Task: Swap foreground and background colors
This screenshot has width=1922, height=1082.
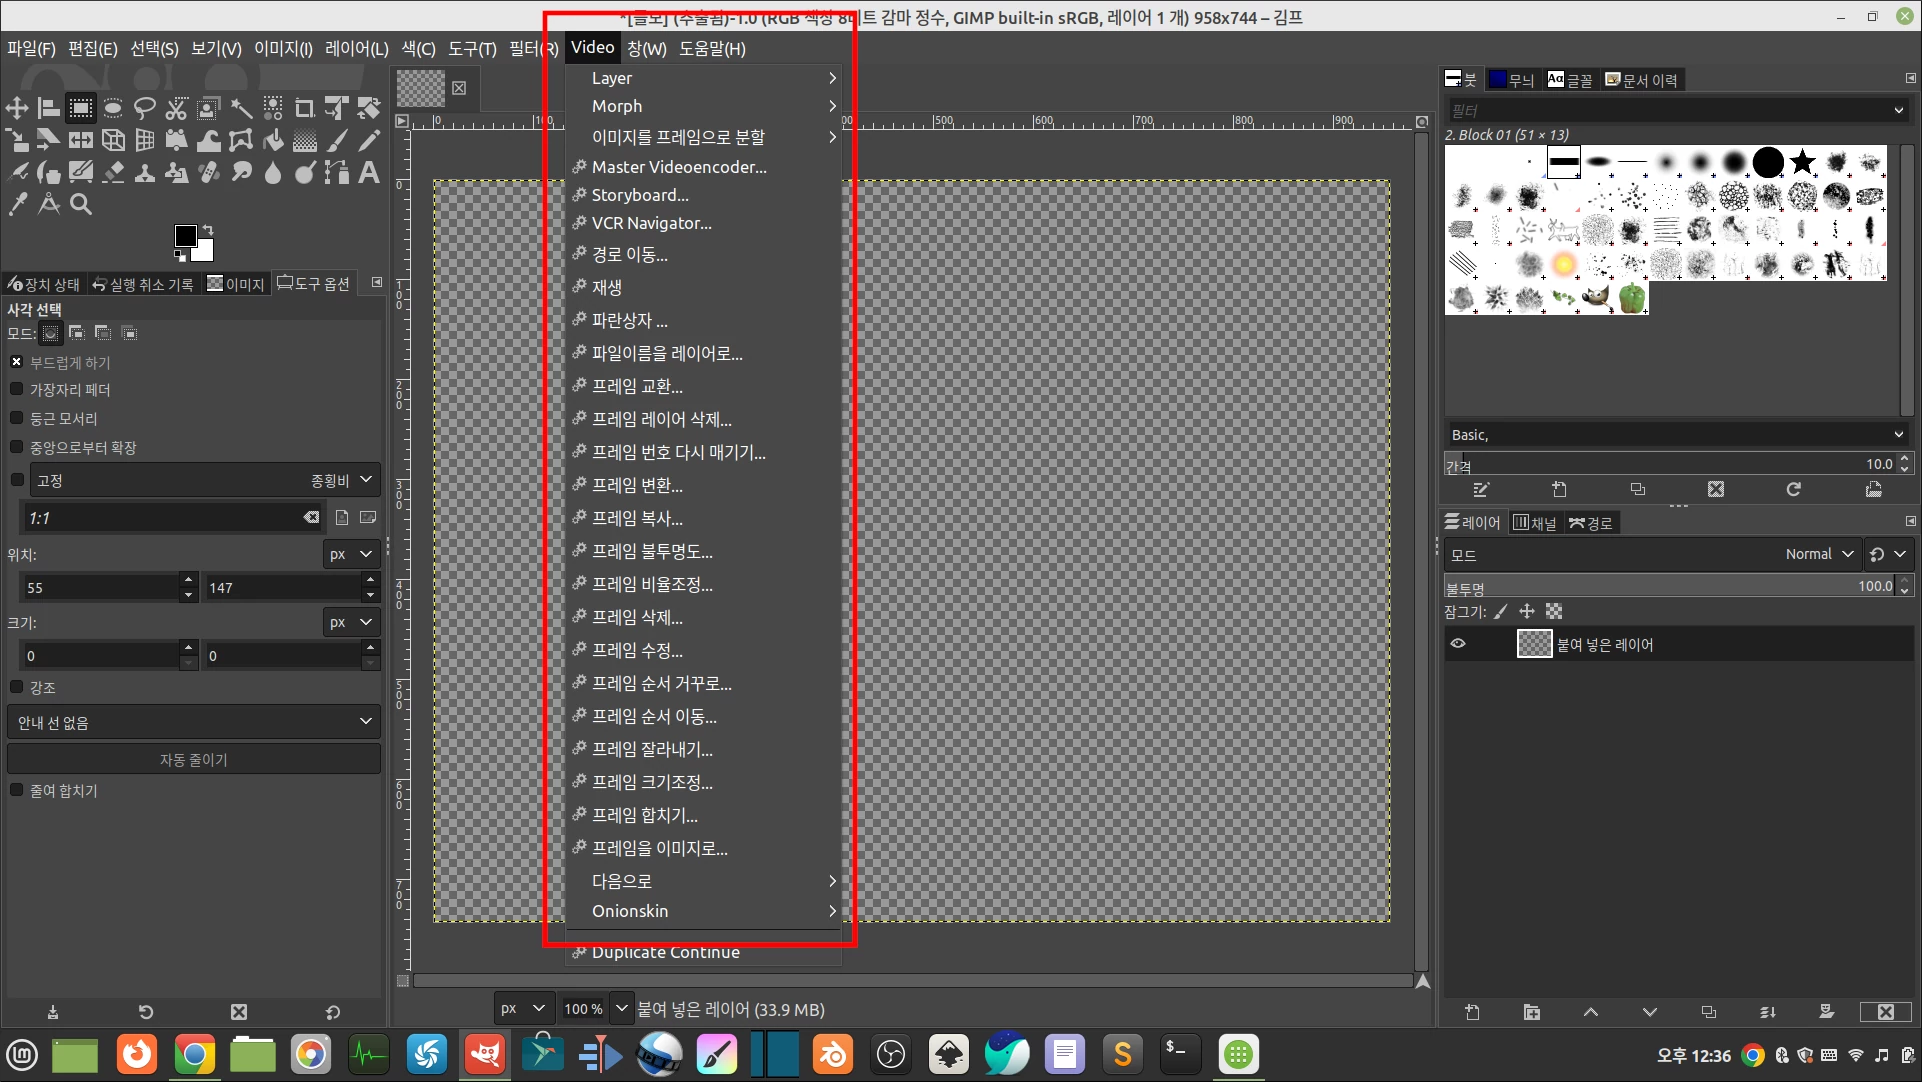Action: (208, 229)
